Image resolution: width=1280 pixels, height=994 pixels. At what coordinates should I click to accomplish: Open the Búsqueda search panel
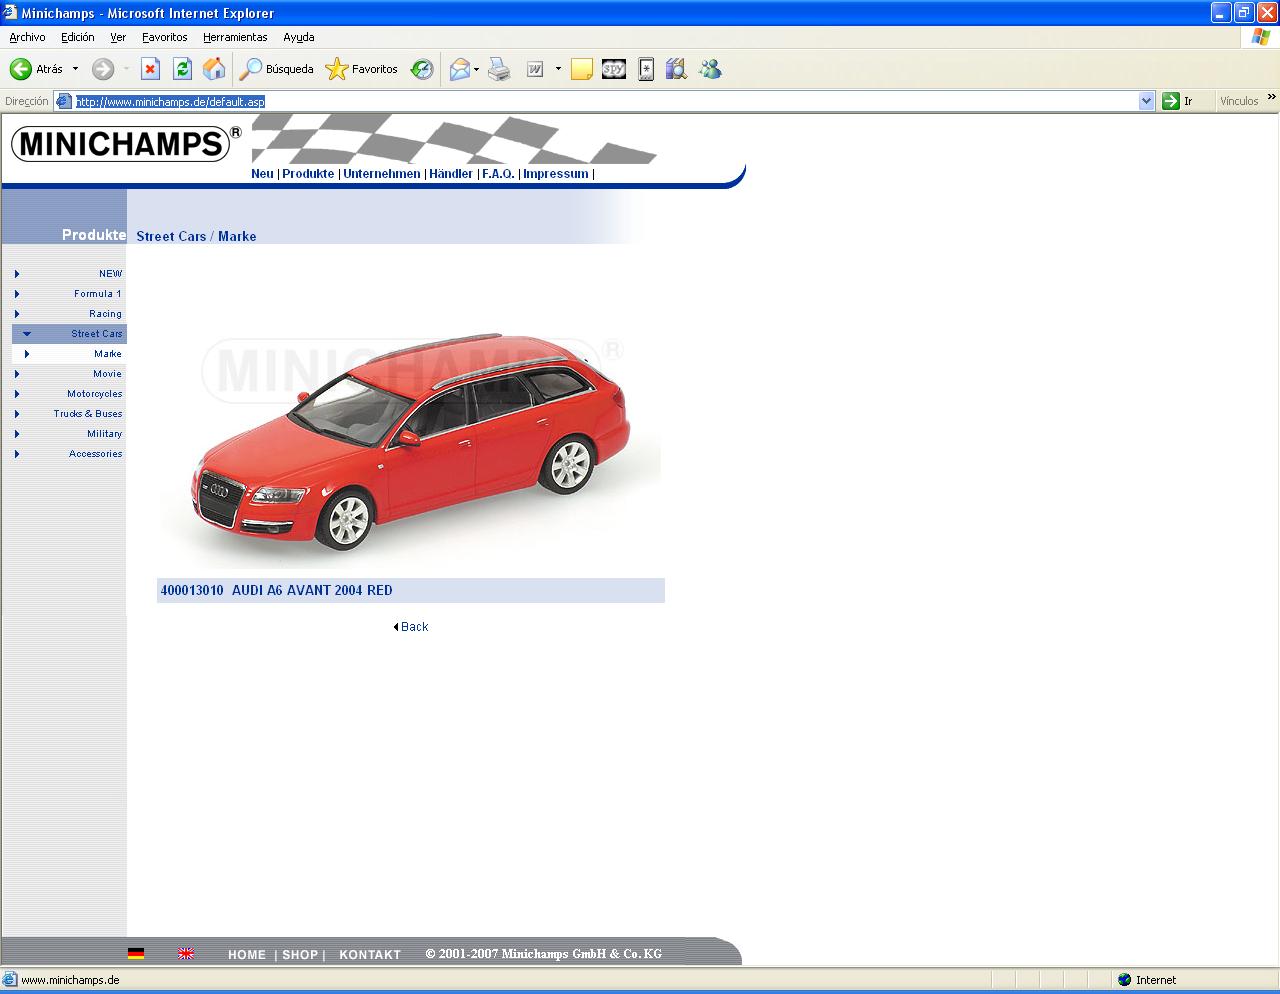pos(276,69)
